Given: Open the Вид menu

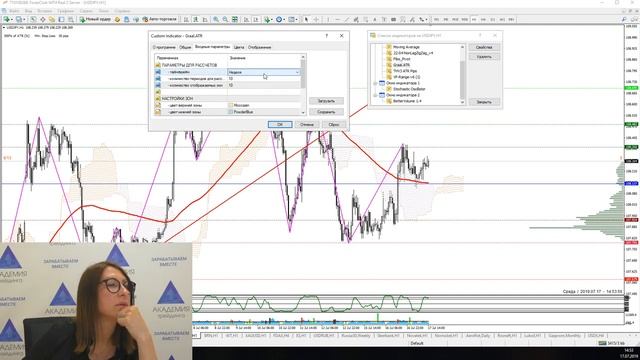Looking at the screenshot, I should coord(29,11).
